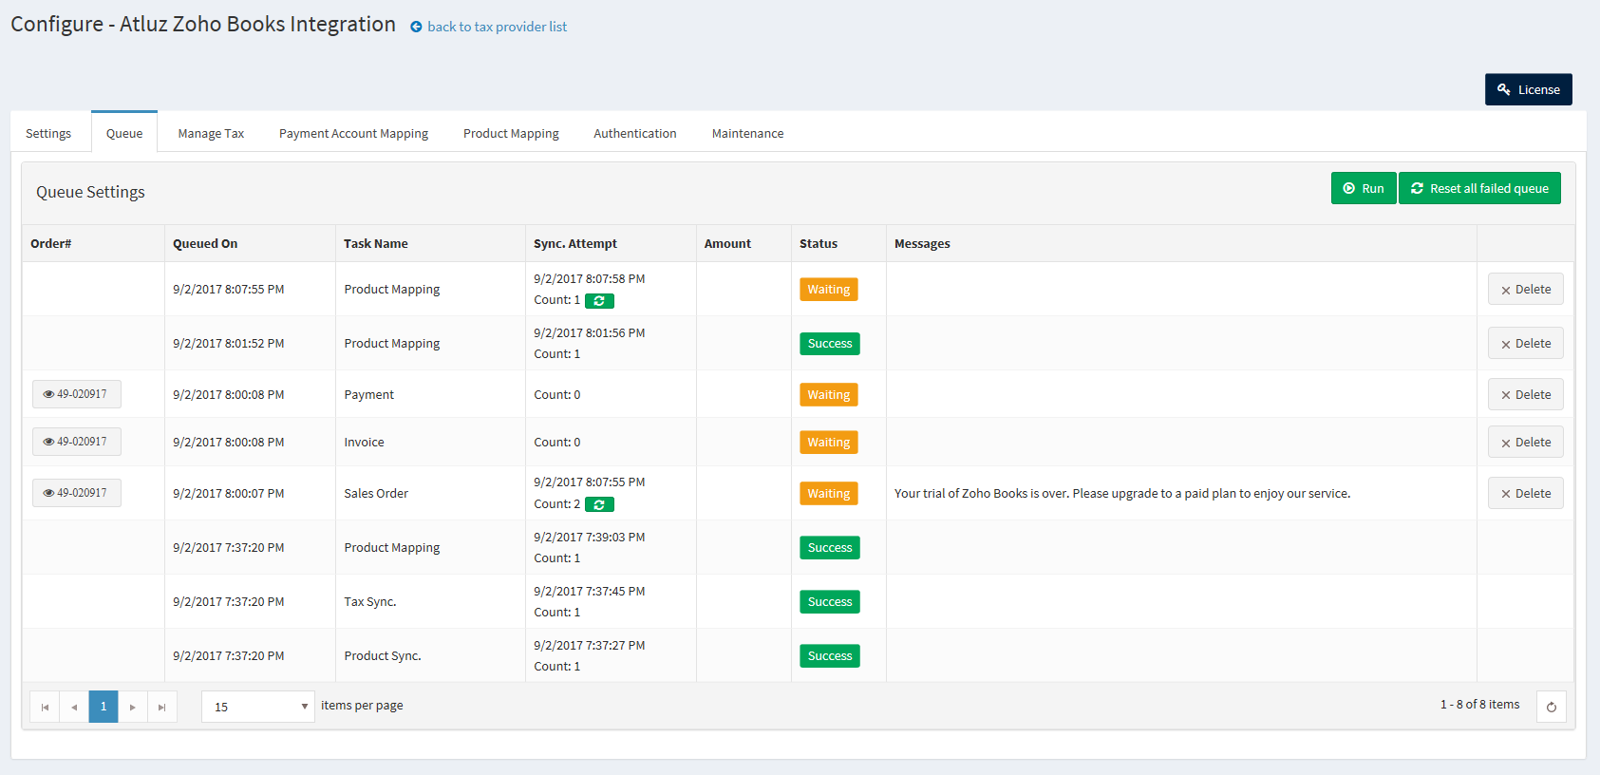The image size is (1600, 775).
Task: Select the Queue tab
Action: coord(124,133)
